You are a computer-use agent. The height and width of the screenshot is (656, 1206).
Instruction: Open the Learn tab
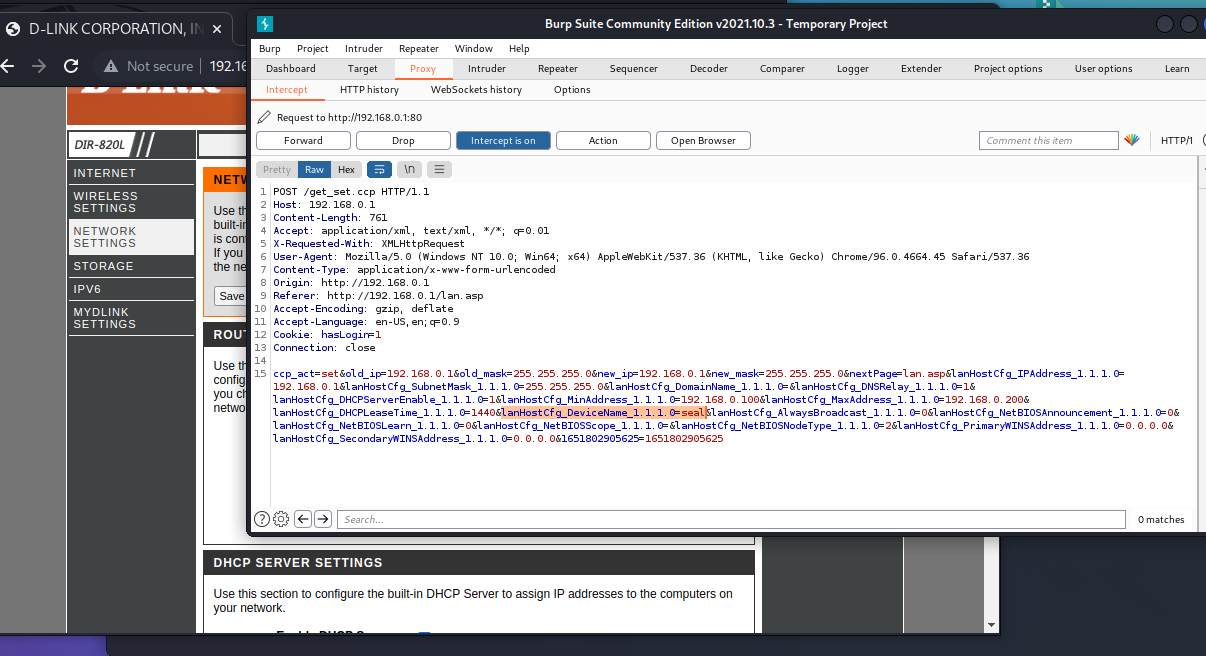[x=1177, y=69]
